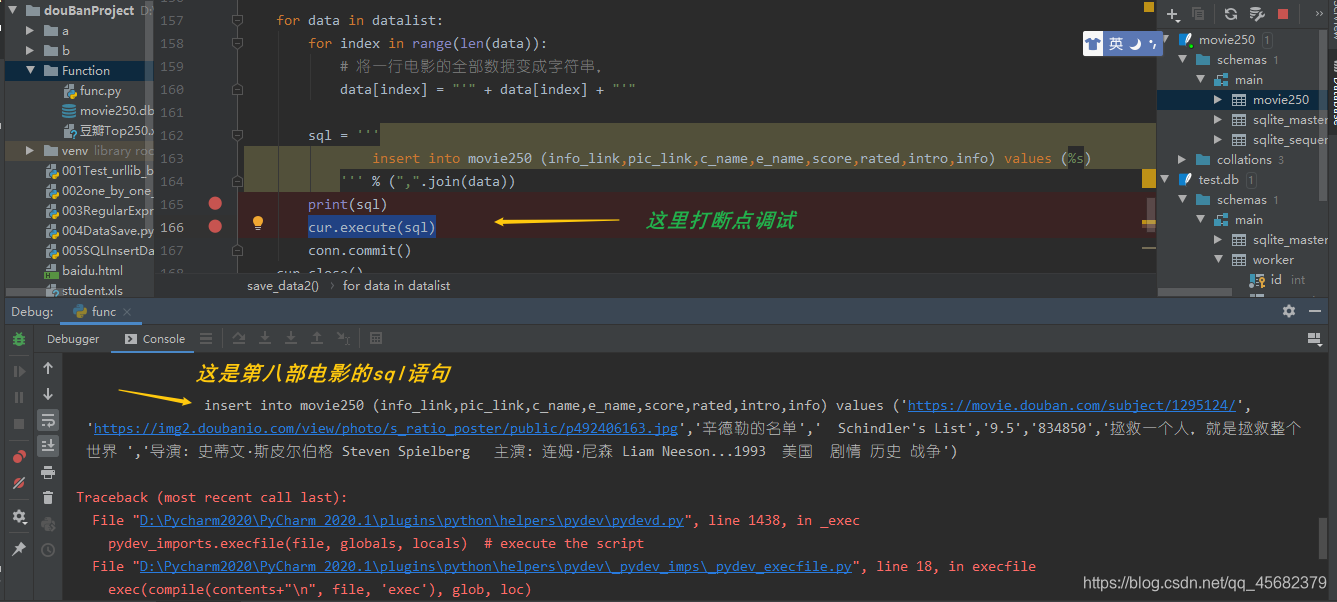The image size is (1337, 602).
Task: Stop the debug session square icon
Action: pos(19,424)
